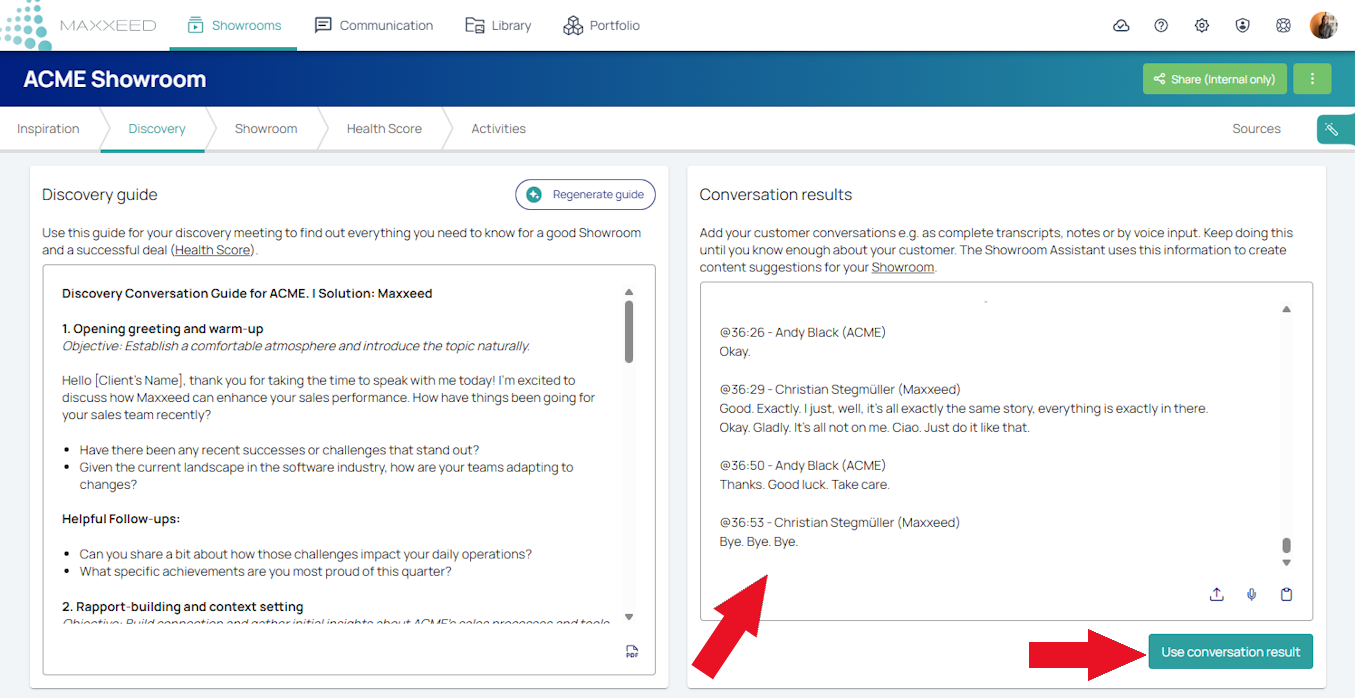Follow the Health Score link
The image size is (1355, 698).
point(214,250)
